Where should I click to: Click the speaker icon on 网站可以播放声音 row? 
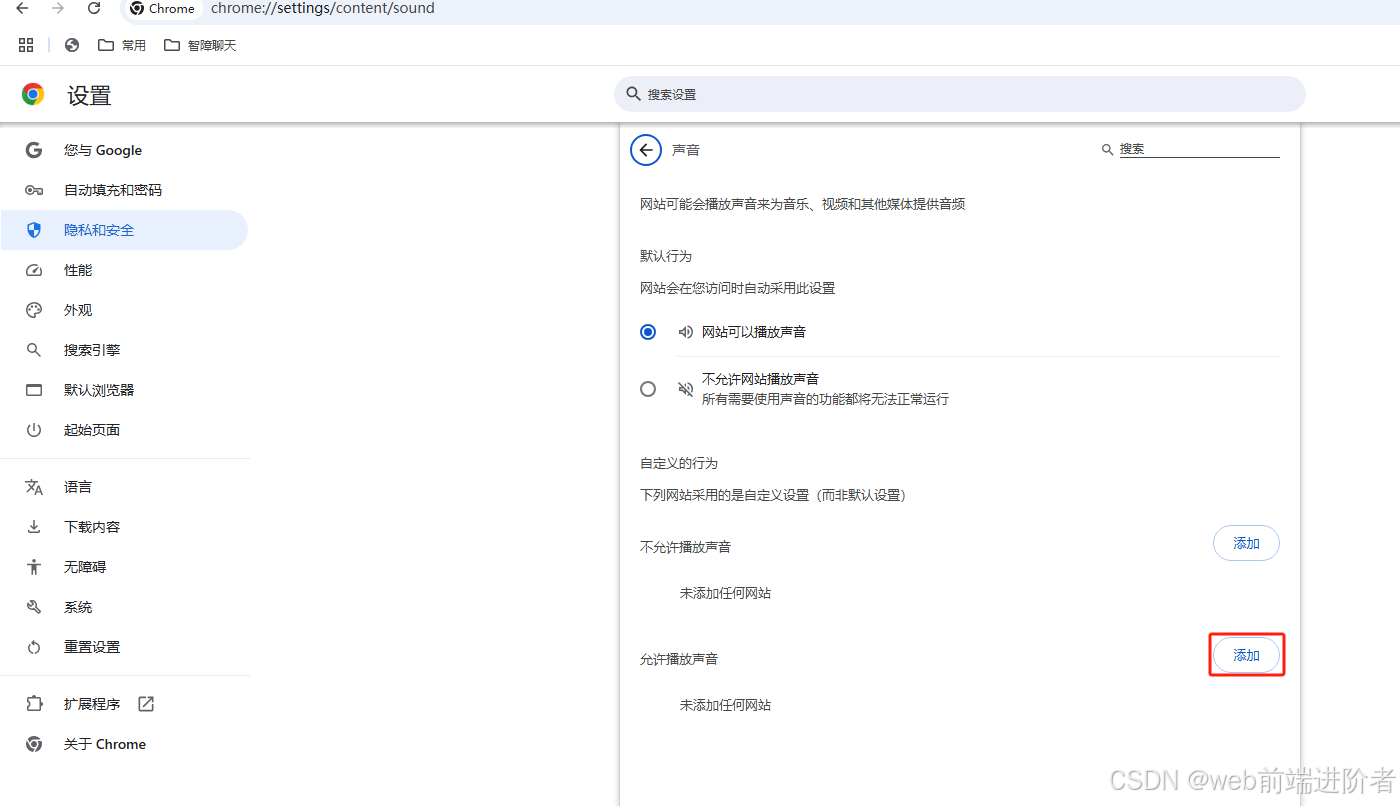[685, 331]
